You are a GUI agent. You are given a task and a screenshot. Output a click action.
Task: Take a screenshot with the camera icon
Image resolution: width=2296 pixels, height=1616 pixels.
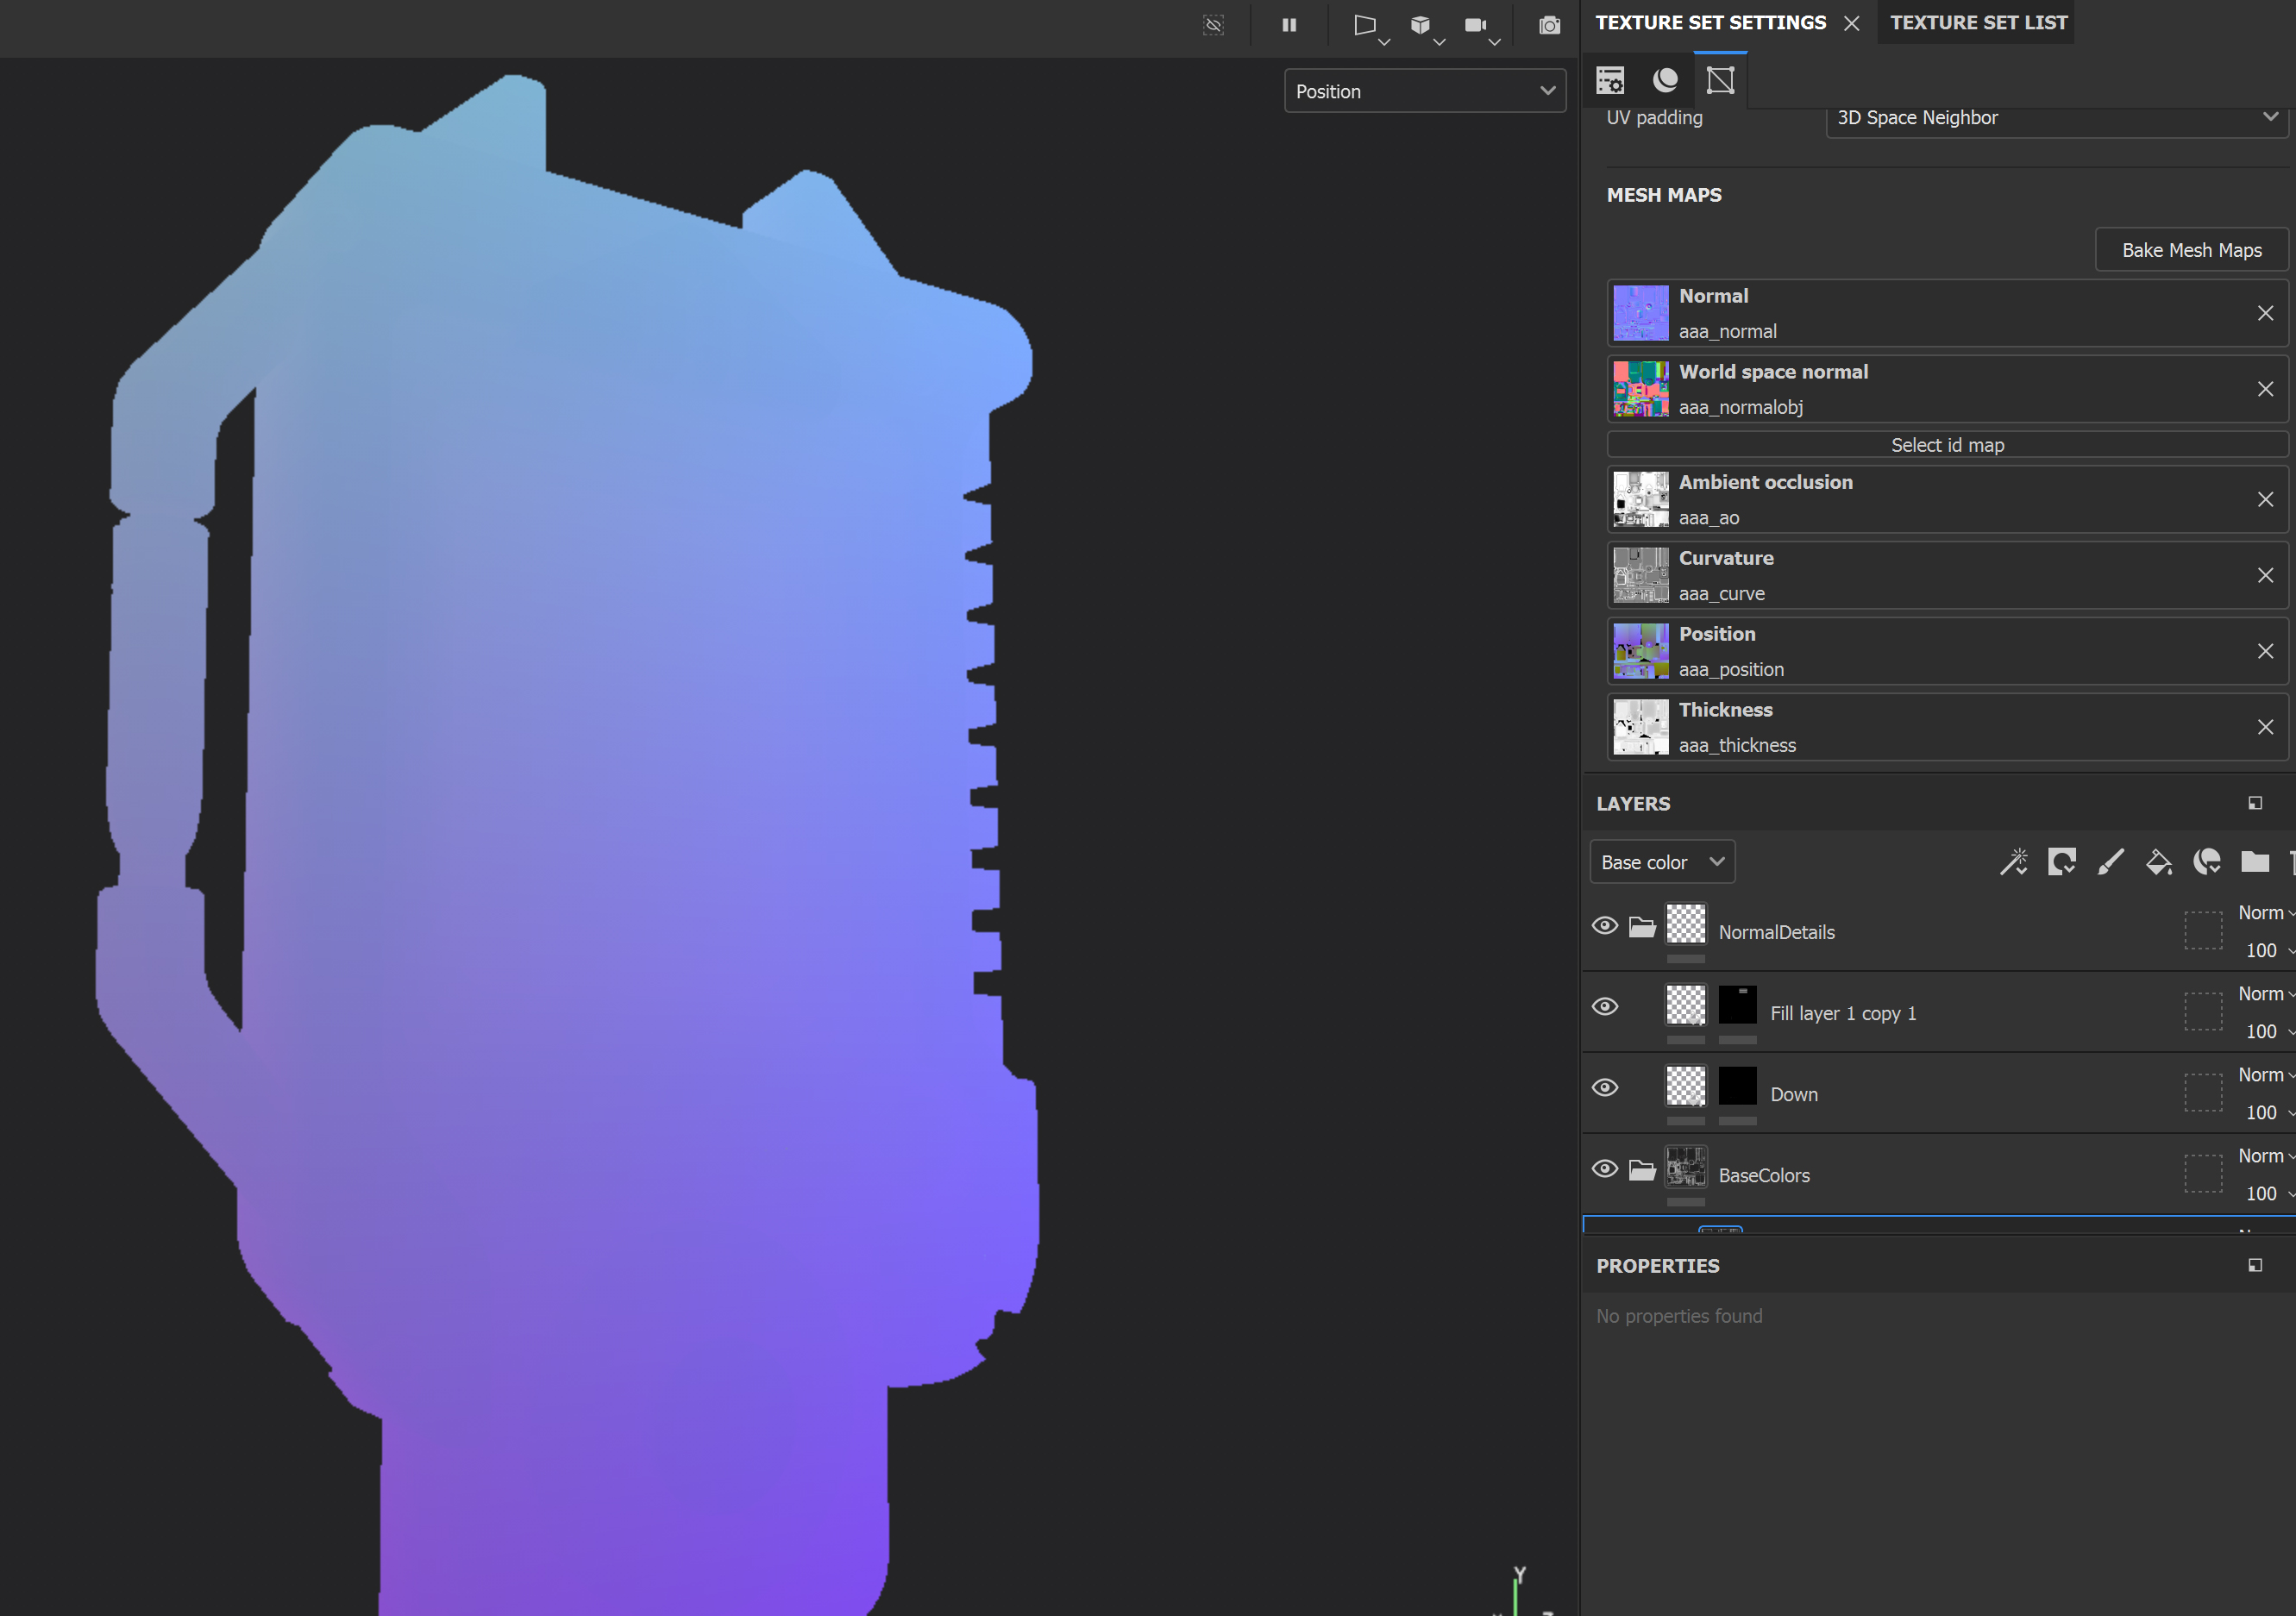[1548, 26]
